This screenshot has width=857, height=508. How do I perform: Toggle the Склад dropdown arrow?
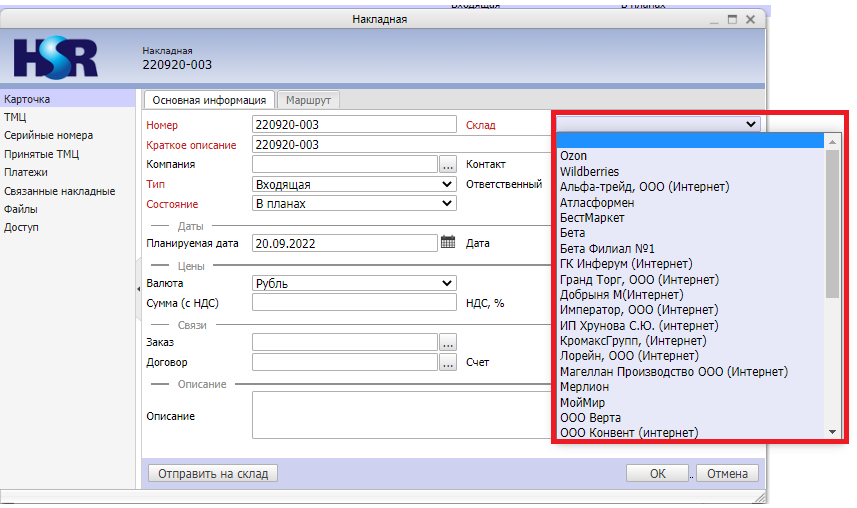(750, 124)
